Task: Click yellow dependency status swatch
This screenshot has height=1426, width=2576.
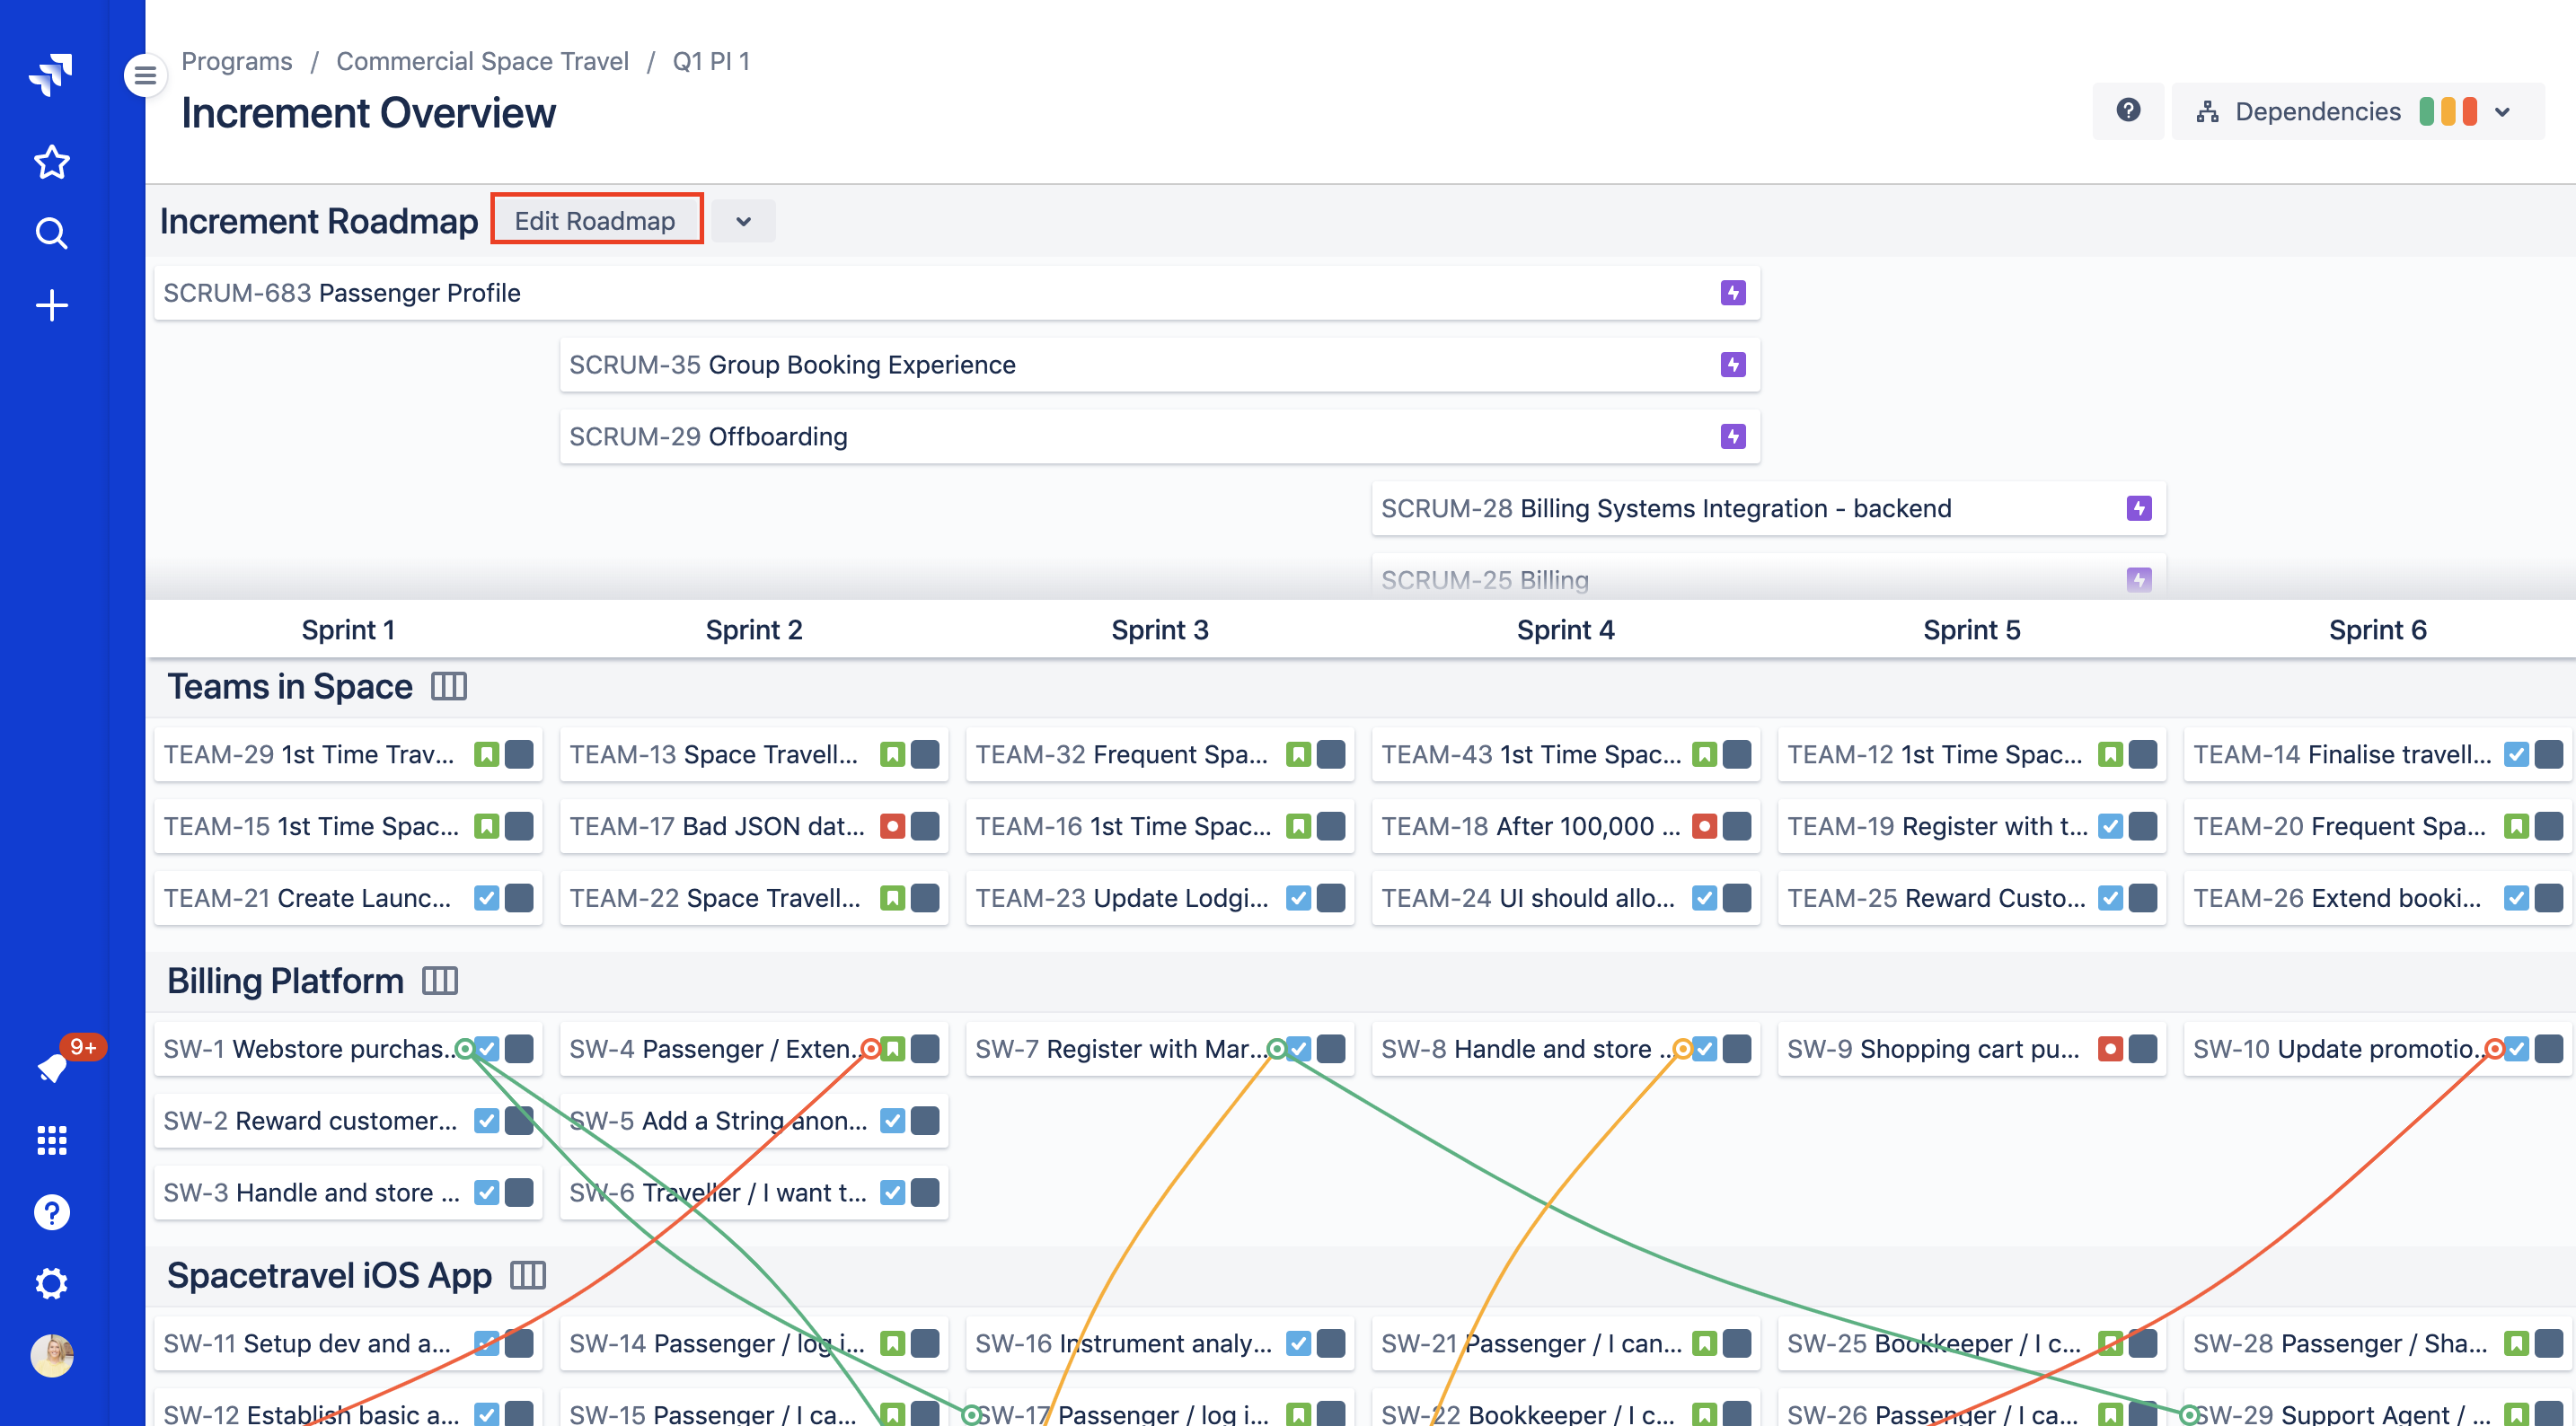Action: (x=2448, y=112)
